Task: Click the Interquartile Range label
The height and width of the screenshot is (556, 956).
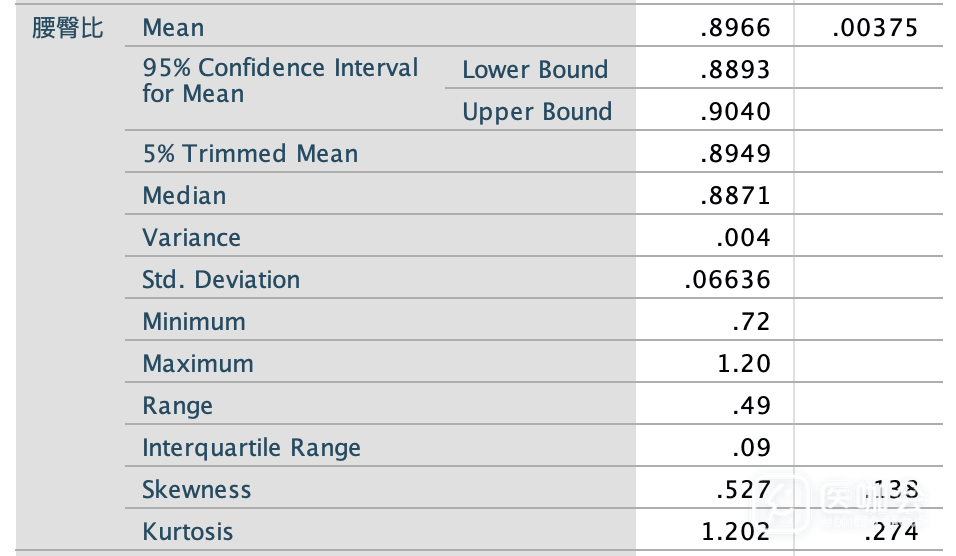Action: pyautogui.click(x=251, y=448)
